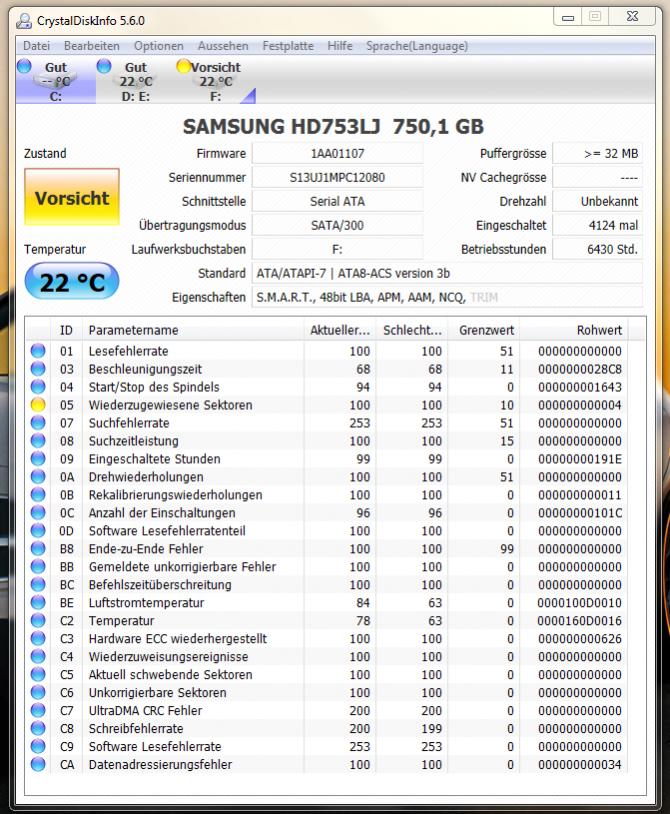The width and height of the screenshot is (670, 814).
Task: Click the CrystalDiskInfo title bar app icon
Action: [24, 21]
